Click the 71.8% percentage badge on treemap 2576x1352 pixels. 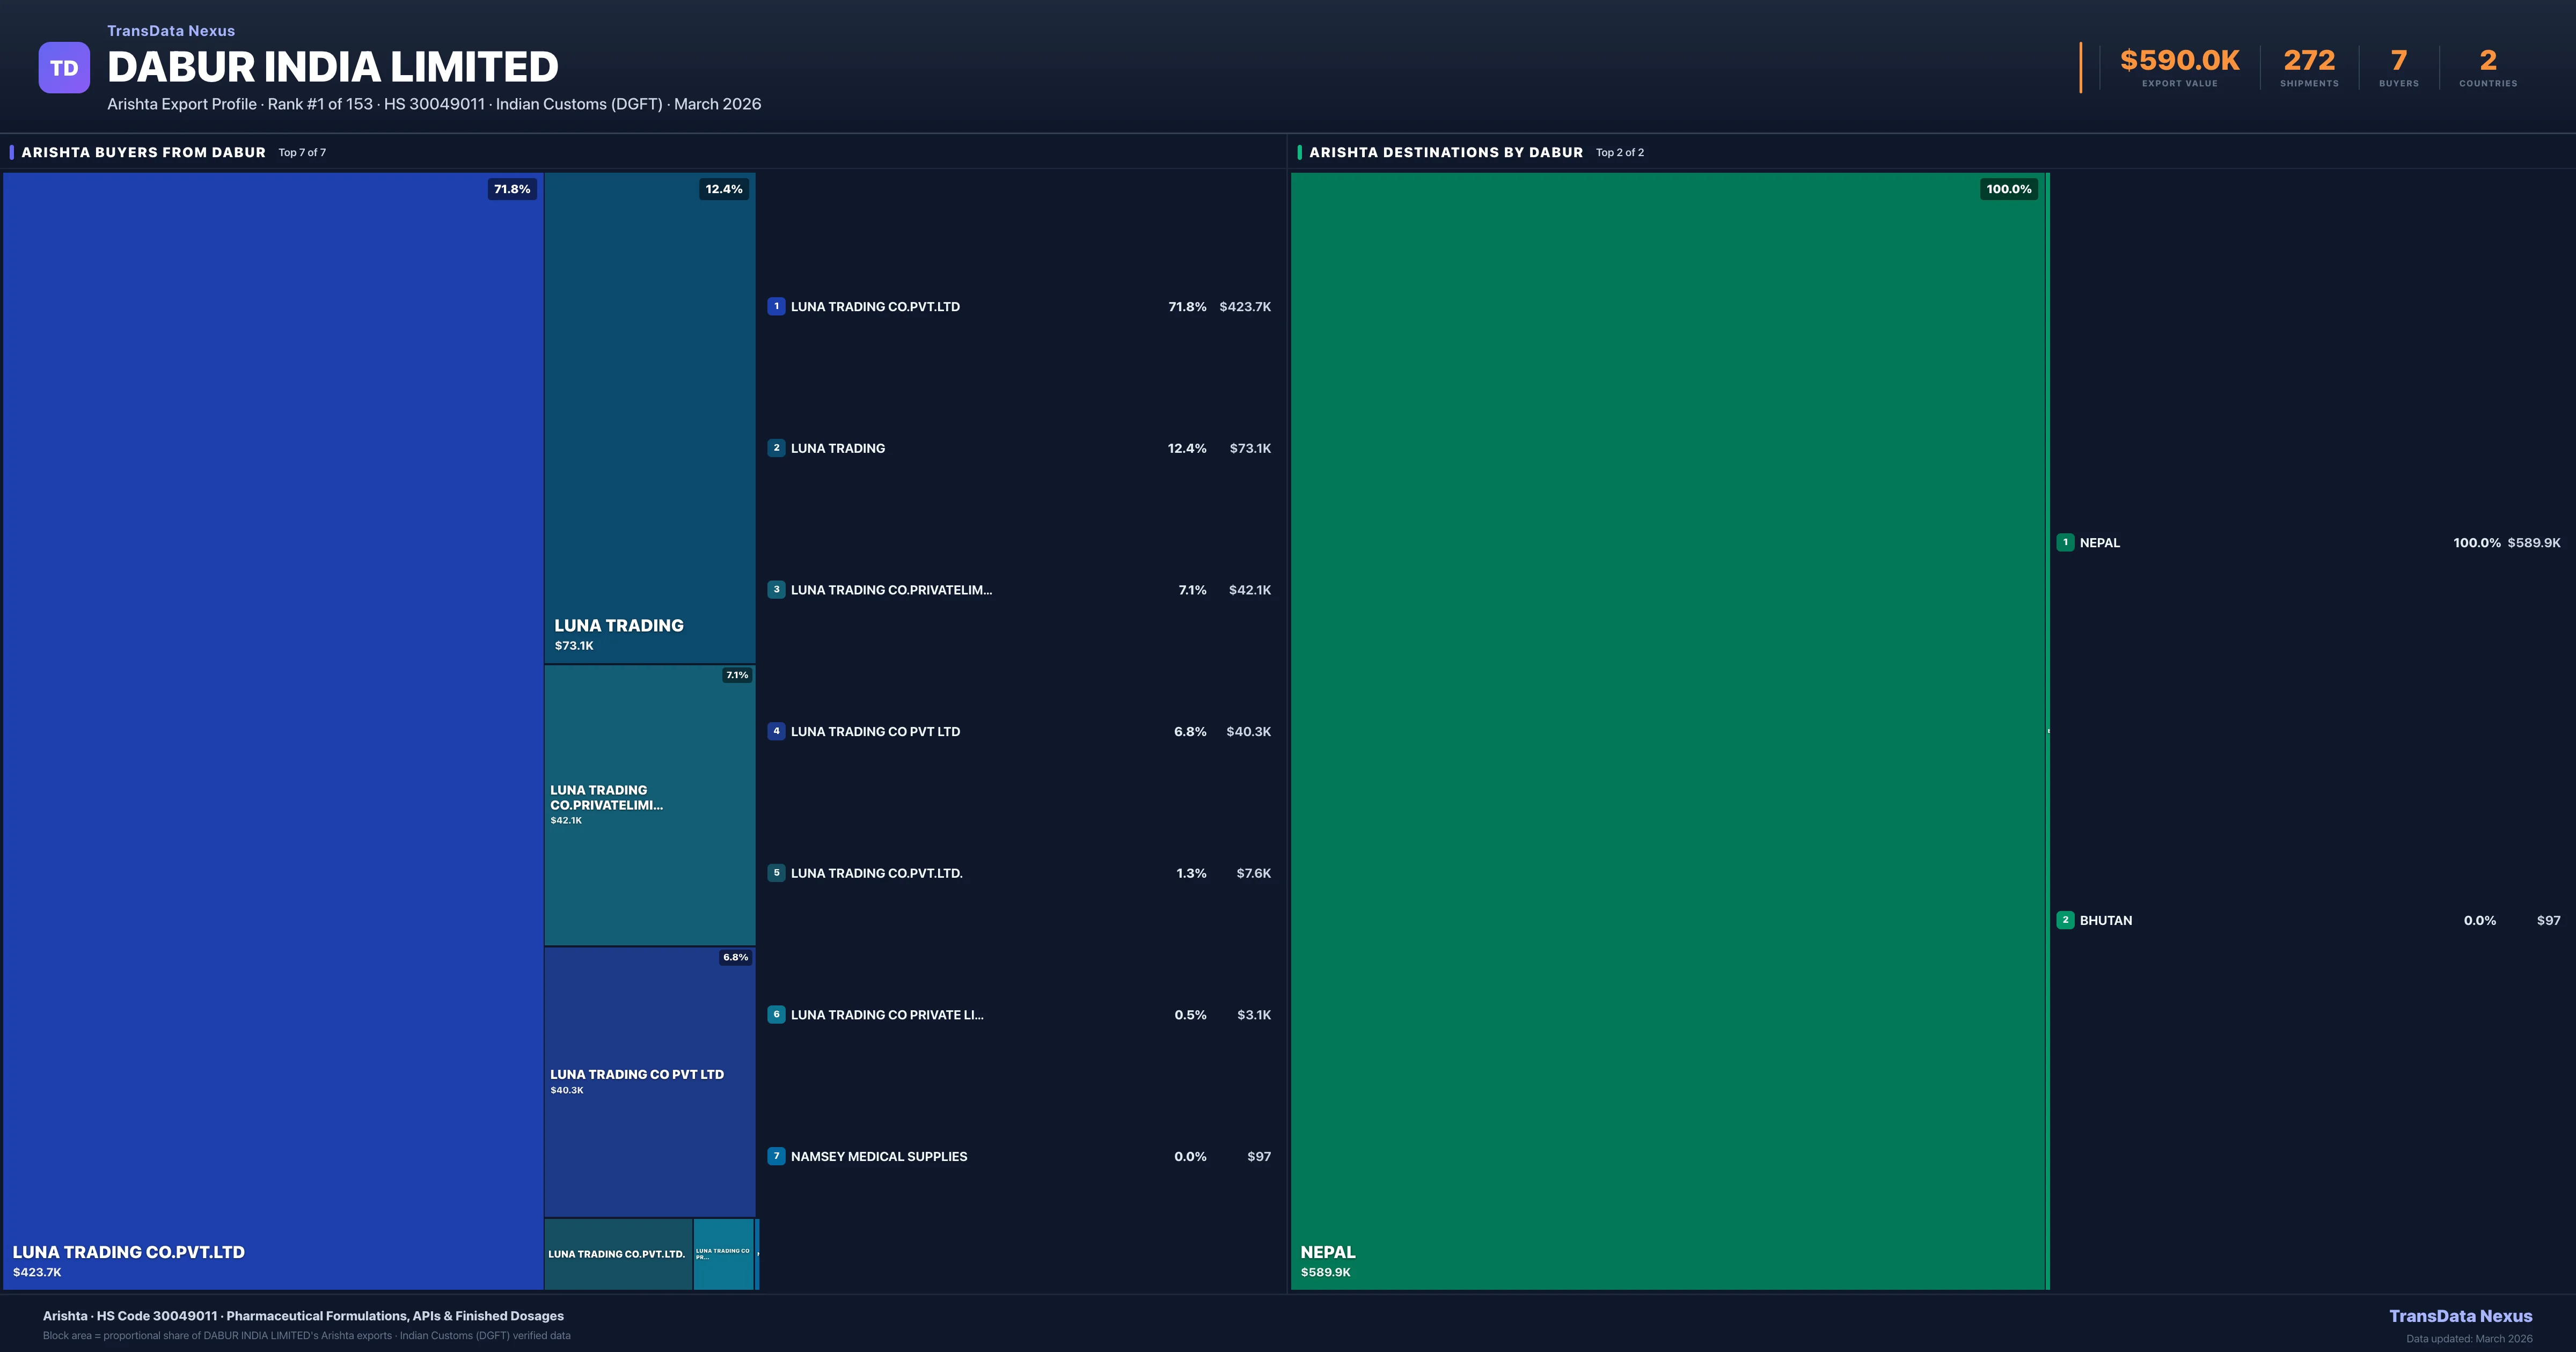click(512, 189)
